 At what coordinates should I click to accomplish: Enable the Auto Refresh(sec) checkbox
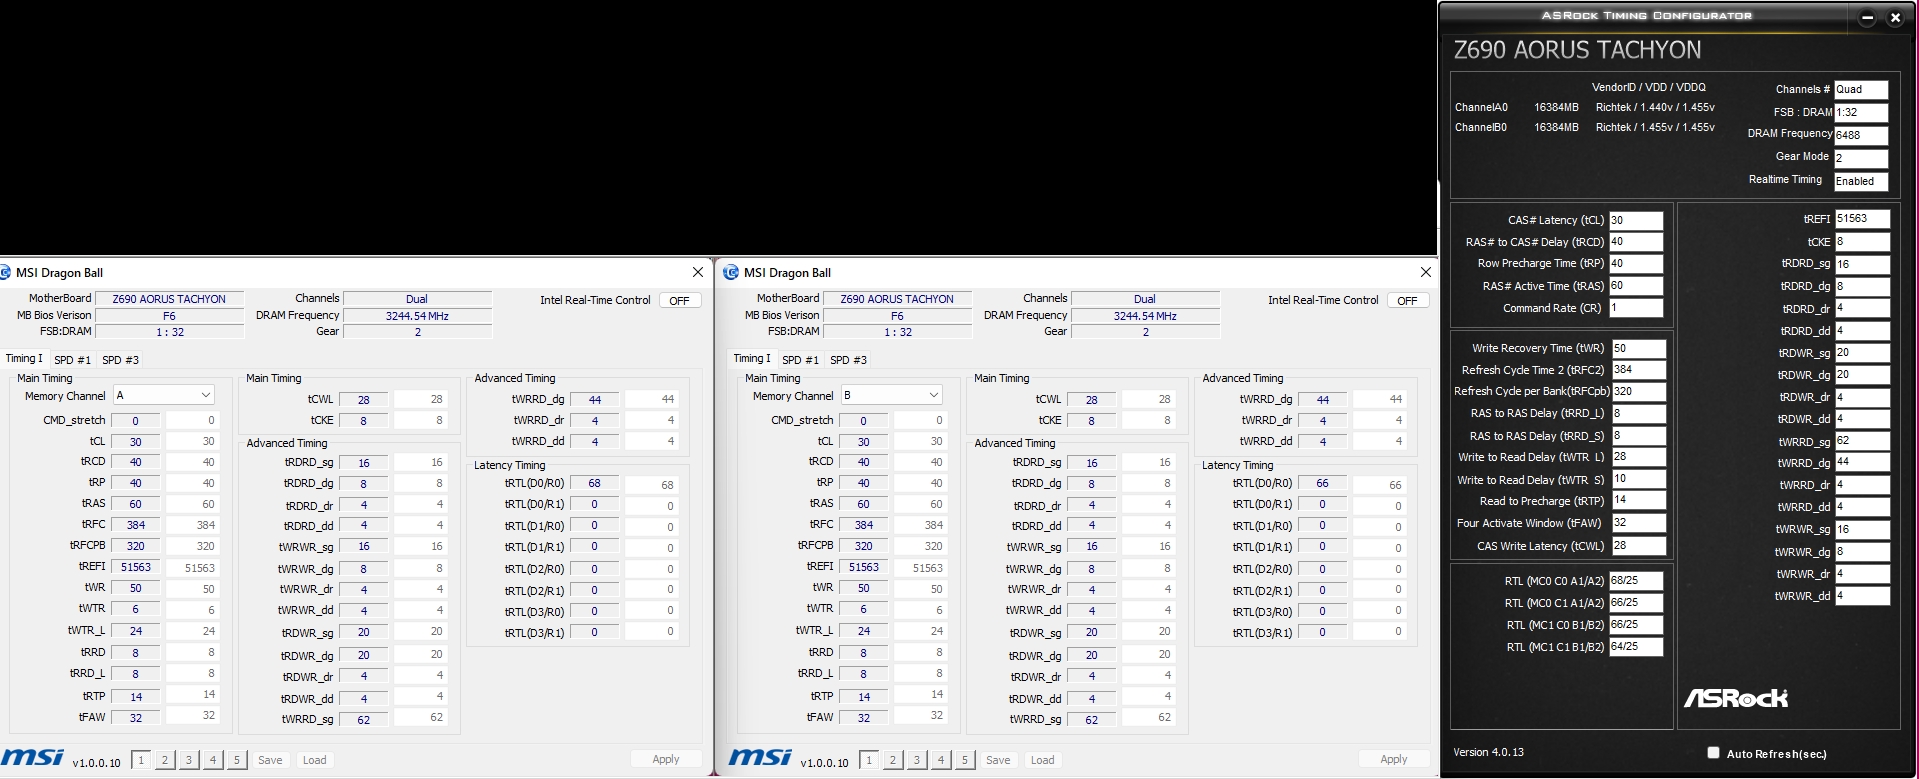[x=1713, y=753]
